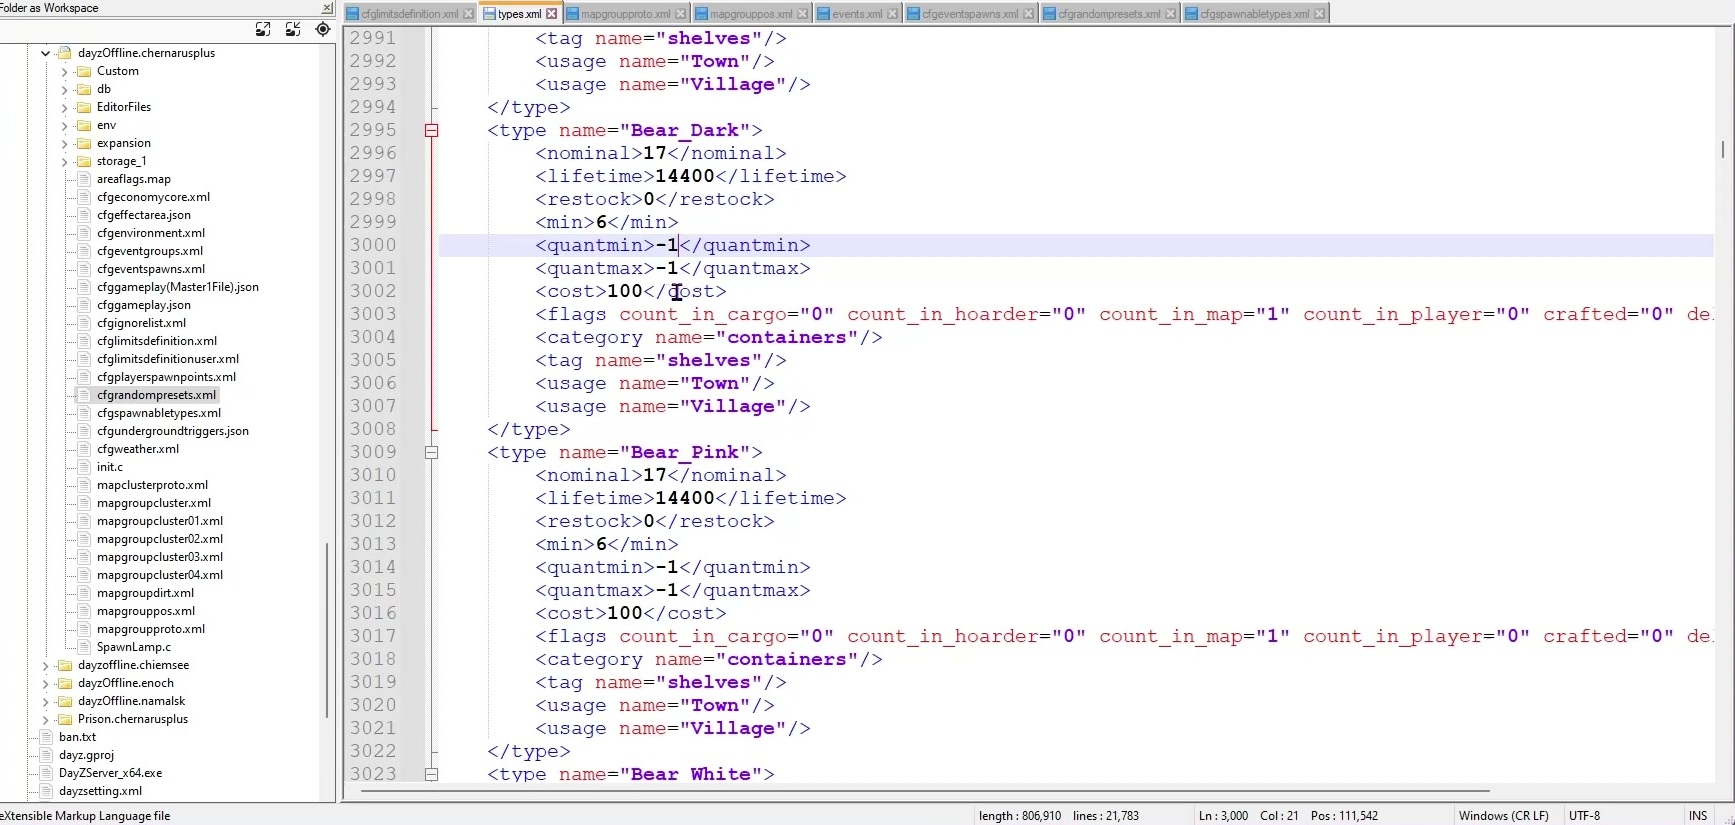Image resolution: width=1735 pixels, height=825 pixels.
Task: Expand the expansion folder
Action: (x=65, y=143)
